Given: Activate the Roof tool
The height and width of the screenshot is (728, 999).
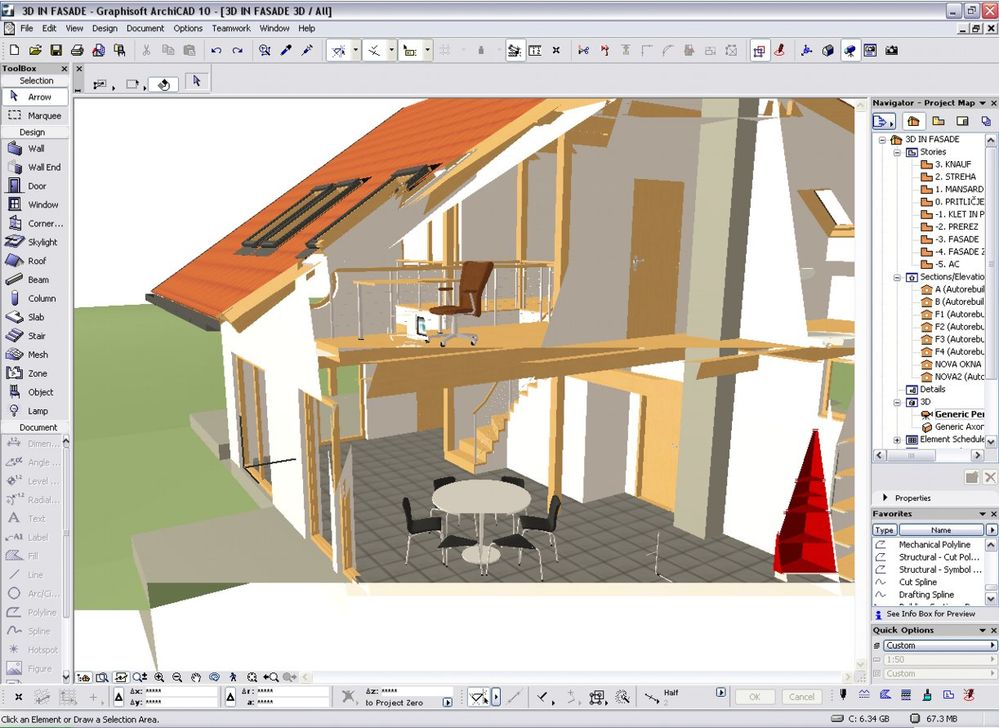Looking at the screenshot, I should coord(38,261).
